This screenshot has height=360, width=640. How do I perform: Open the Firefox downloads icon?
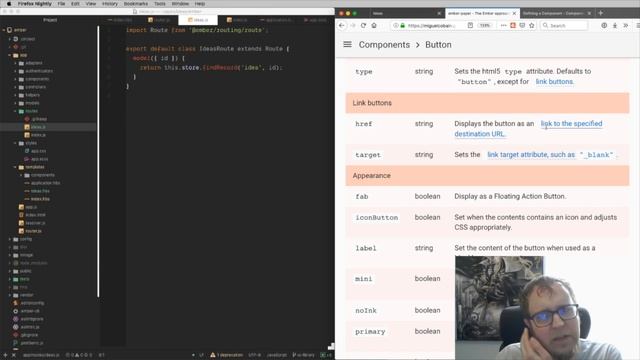point(615,25)
